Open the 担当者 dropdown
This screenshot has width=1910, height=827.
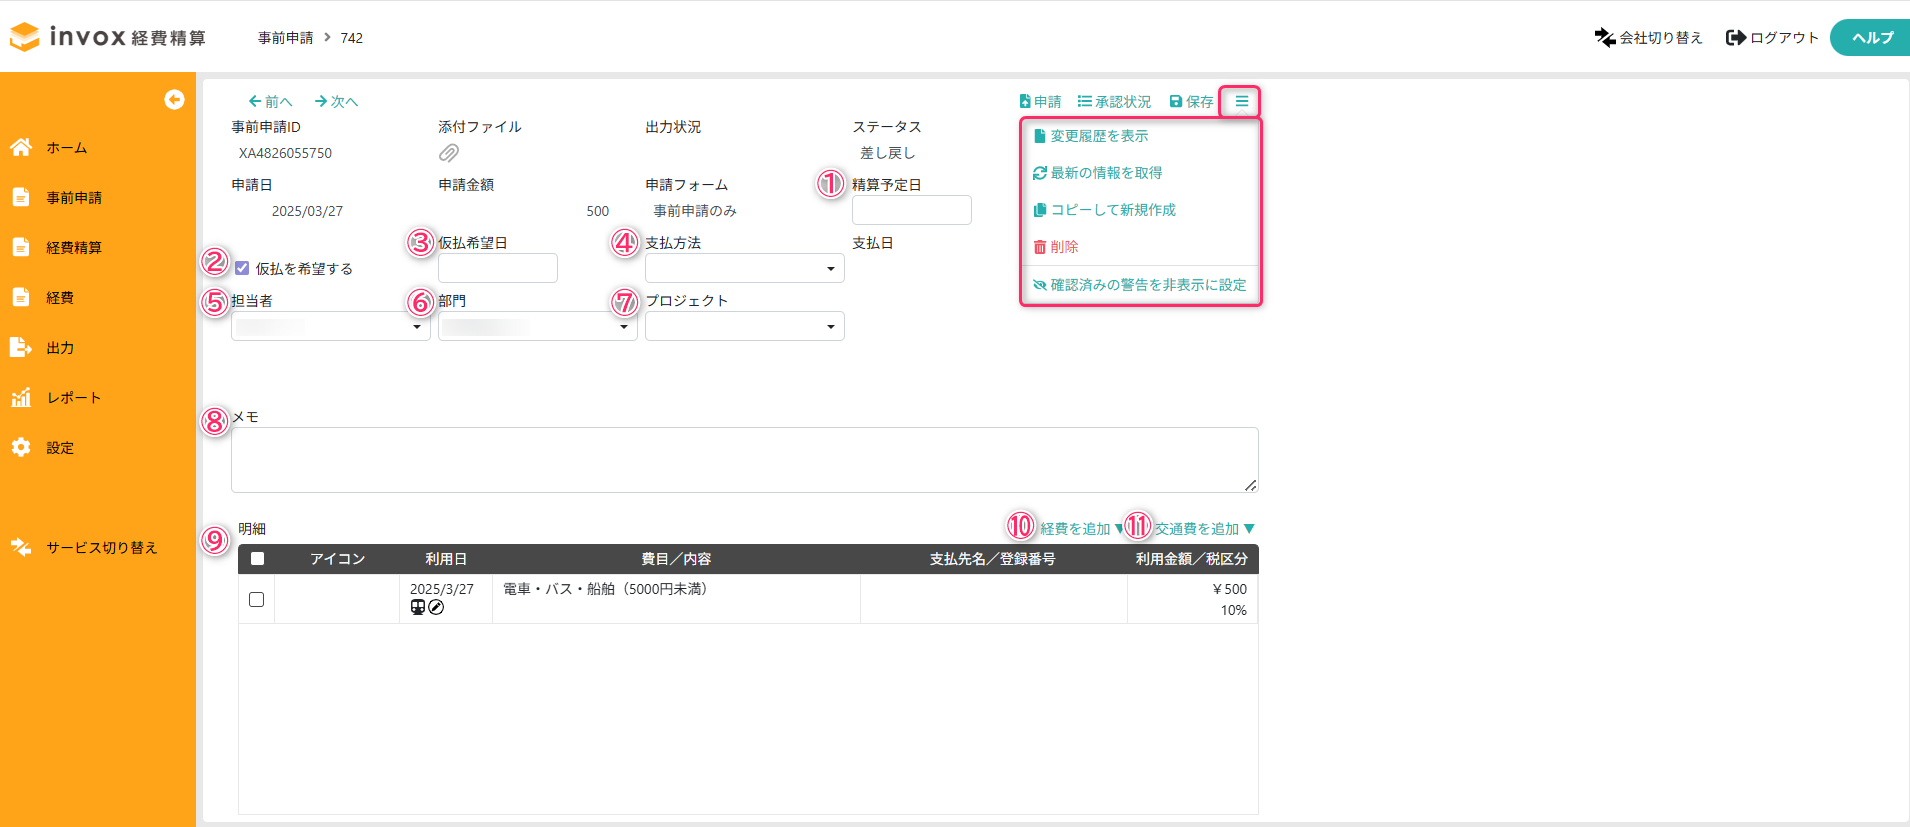point(330,326)
